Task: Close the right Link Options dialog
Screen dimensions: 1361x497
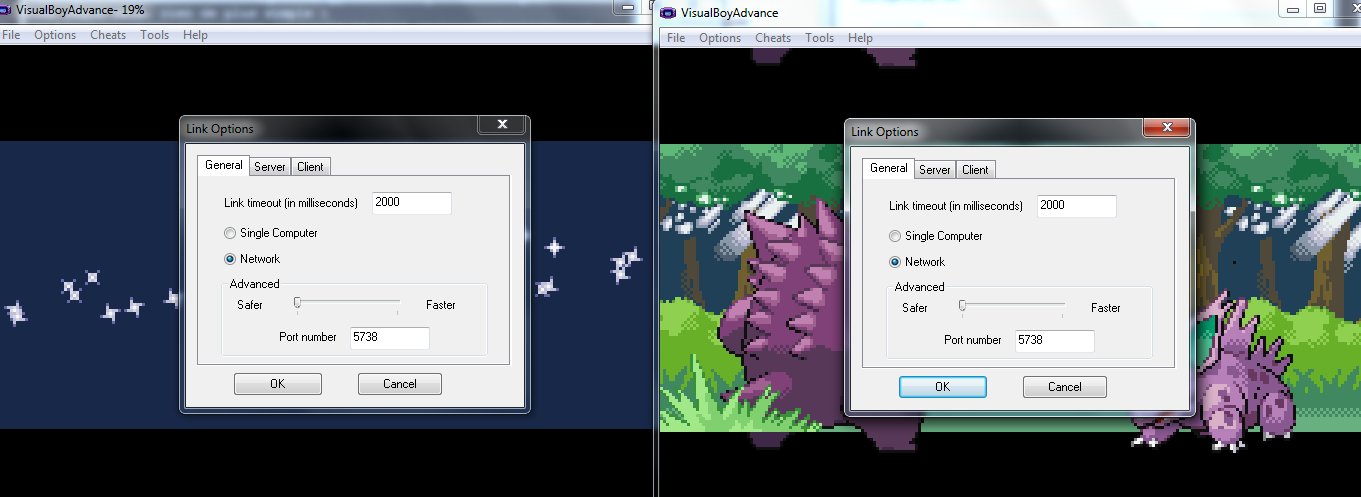Action: tap(1166, 128)
